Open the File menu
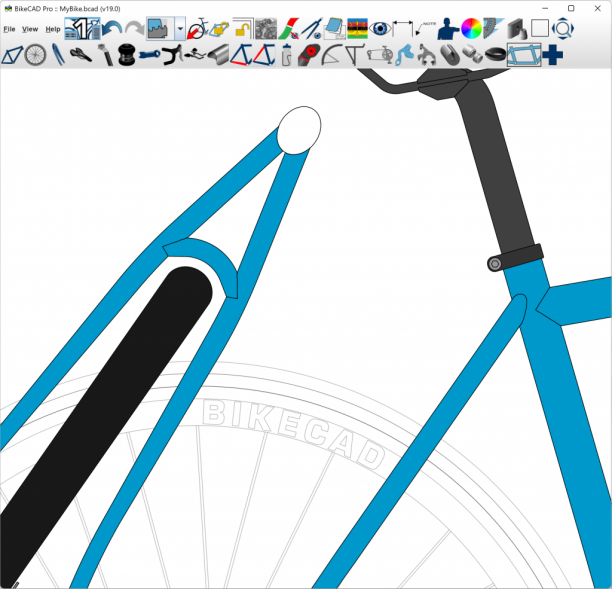Viewport: 612px width, 589px height. tap(9, 29)
